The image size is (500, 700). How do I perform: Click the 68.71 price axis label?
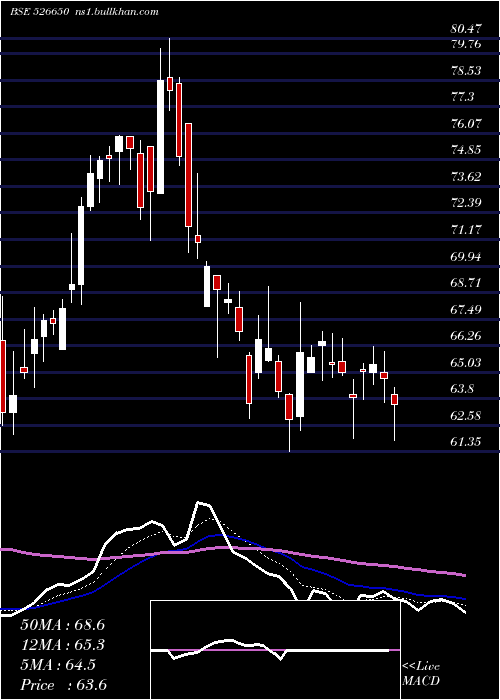pyautogui.click(x=467, y=283)
